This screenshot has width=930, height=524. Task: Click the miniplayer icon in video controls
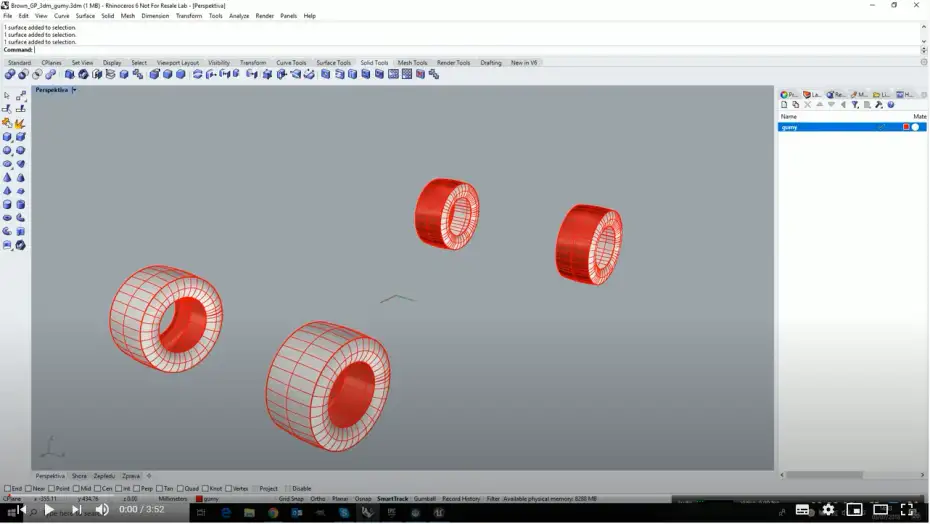point(855,510)
